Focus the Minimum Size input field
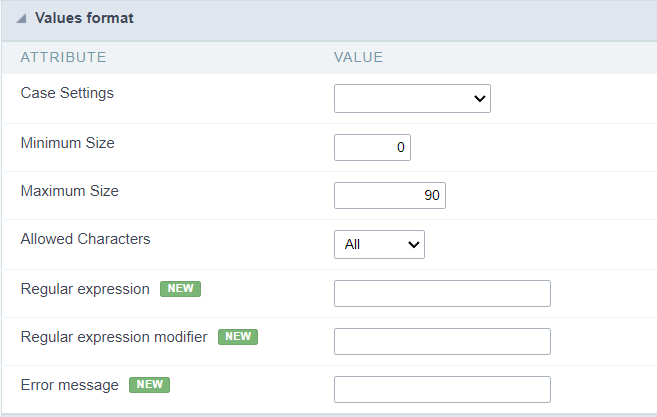This screenshot has width=657, height=417. tap(372, 147)
